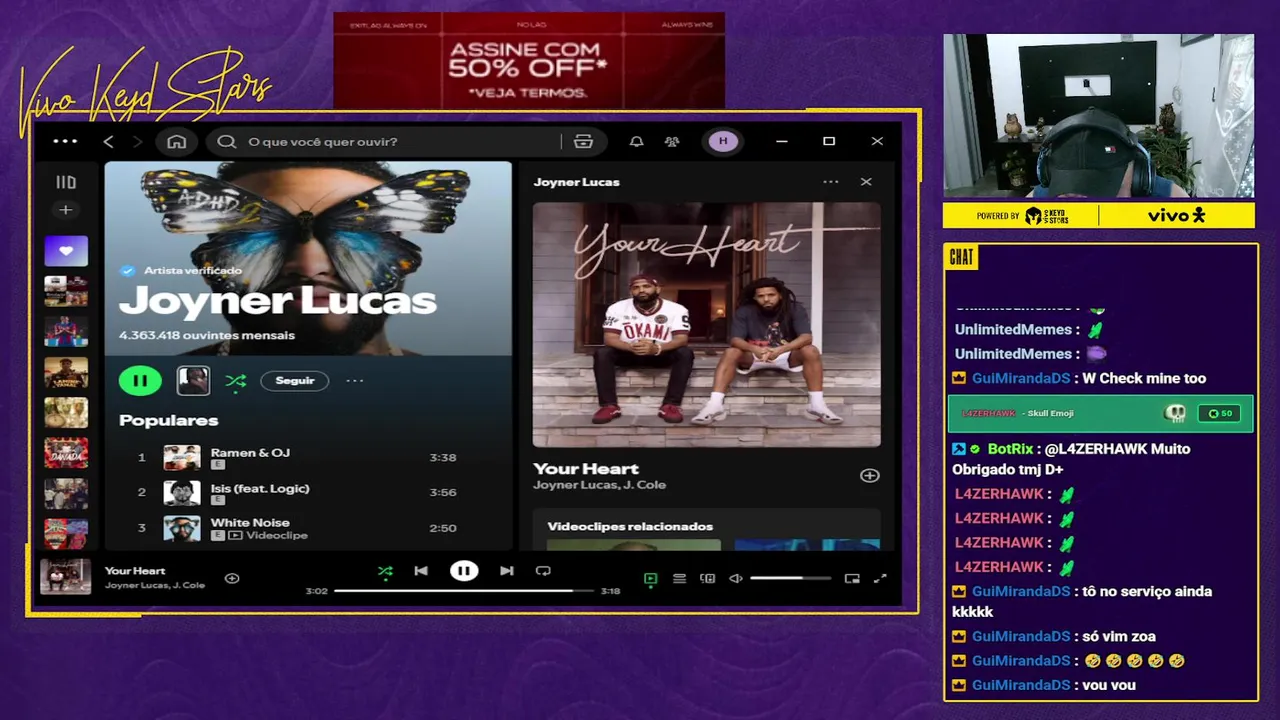Open the queue icon
1280x720 pixels.
[x=679, y=578]
